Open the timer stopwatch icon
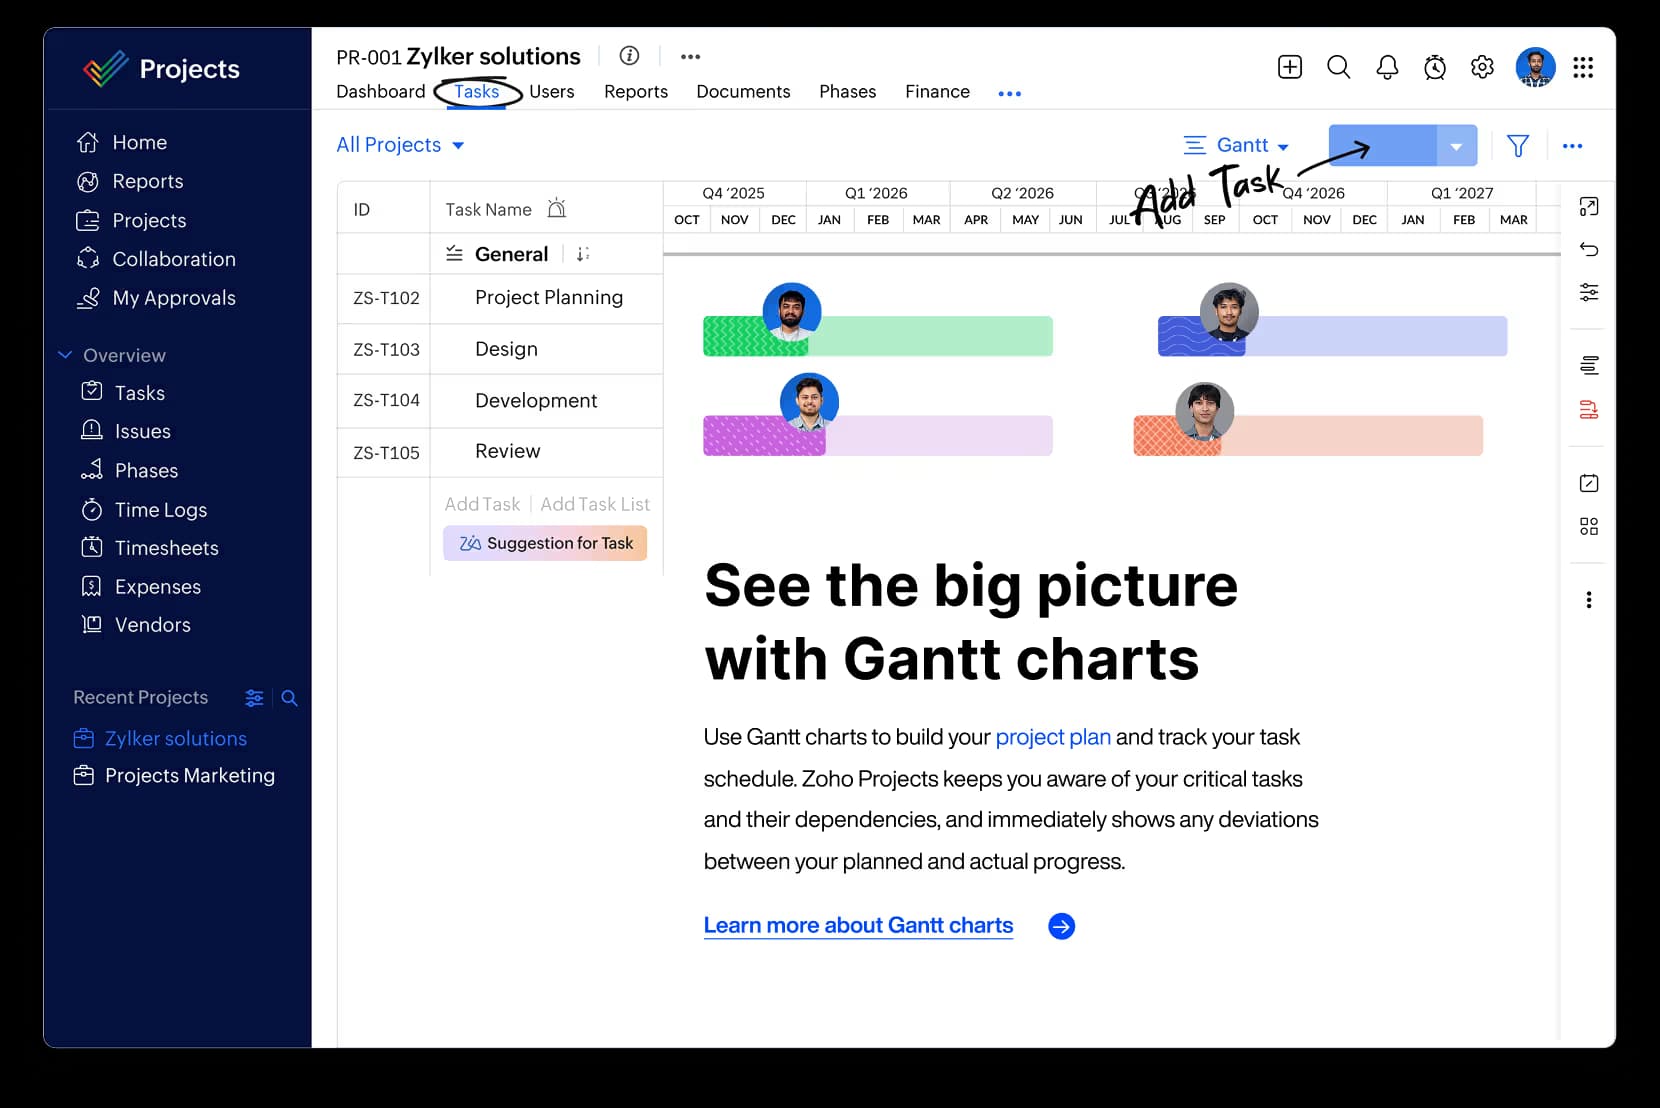The width and height of the screenshot is (1660, 1108). click(x=1435, y=67)
